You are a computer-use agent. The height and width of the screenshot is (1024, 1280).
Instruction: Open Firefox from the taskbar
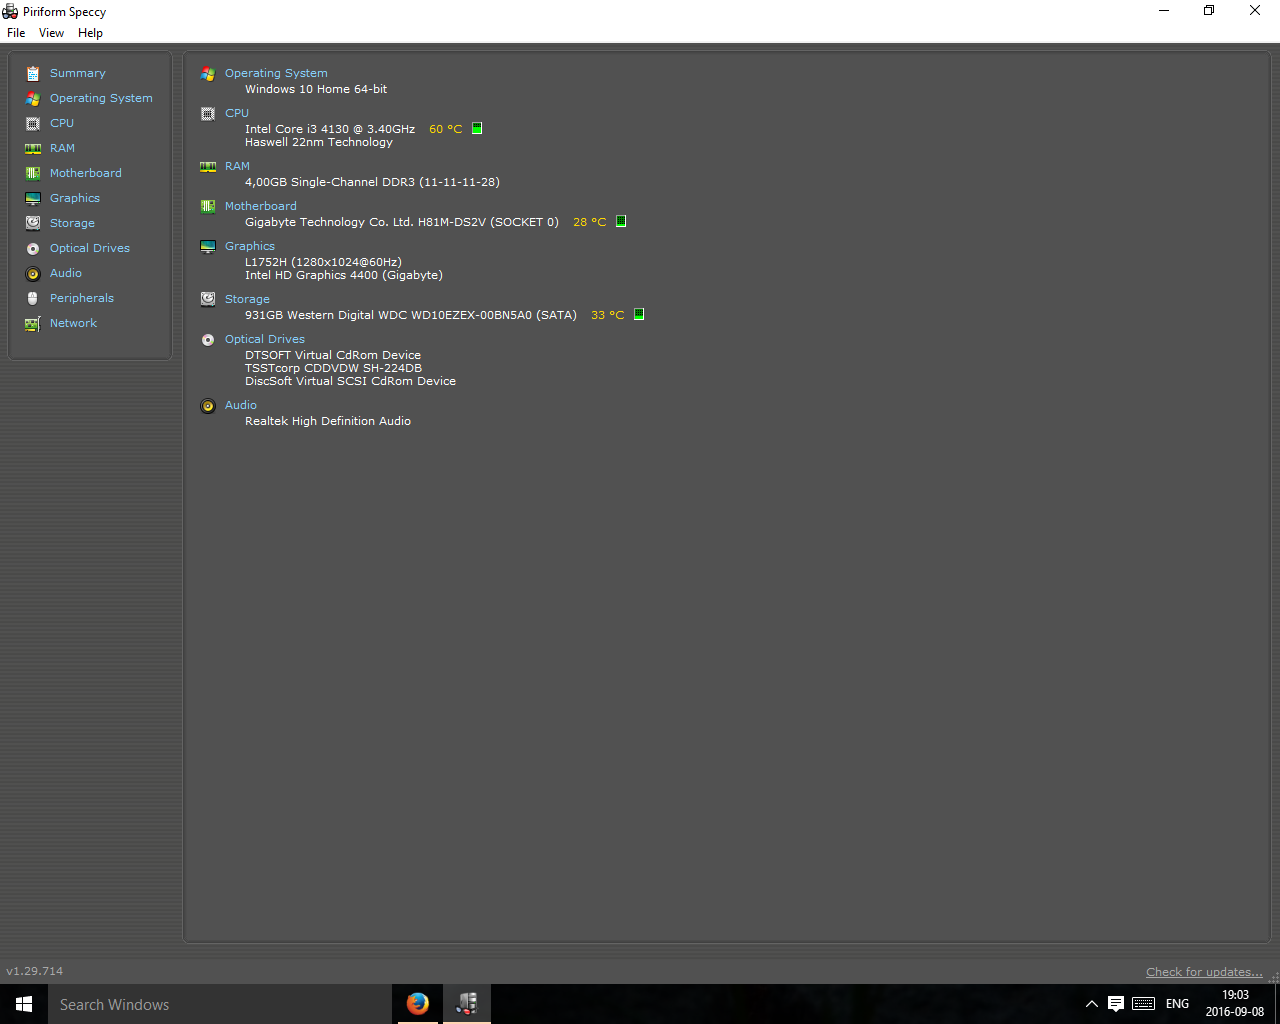point(418,1004)
